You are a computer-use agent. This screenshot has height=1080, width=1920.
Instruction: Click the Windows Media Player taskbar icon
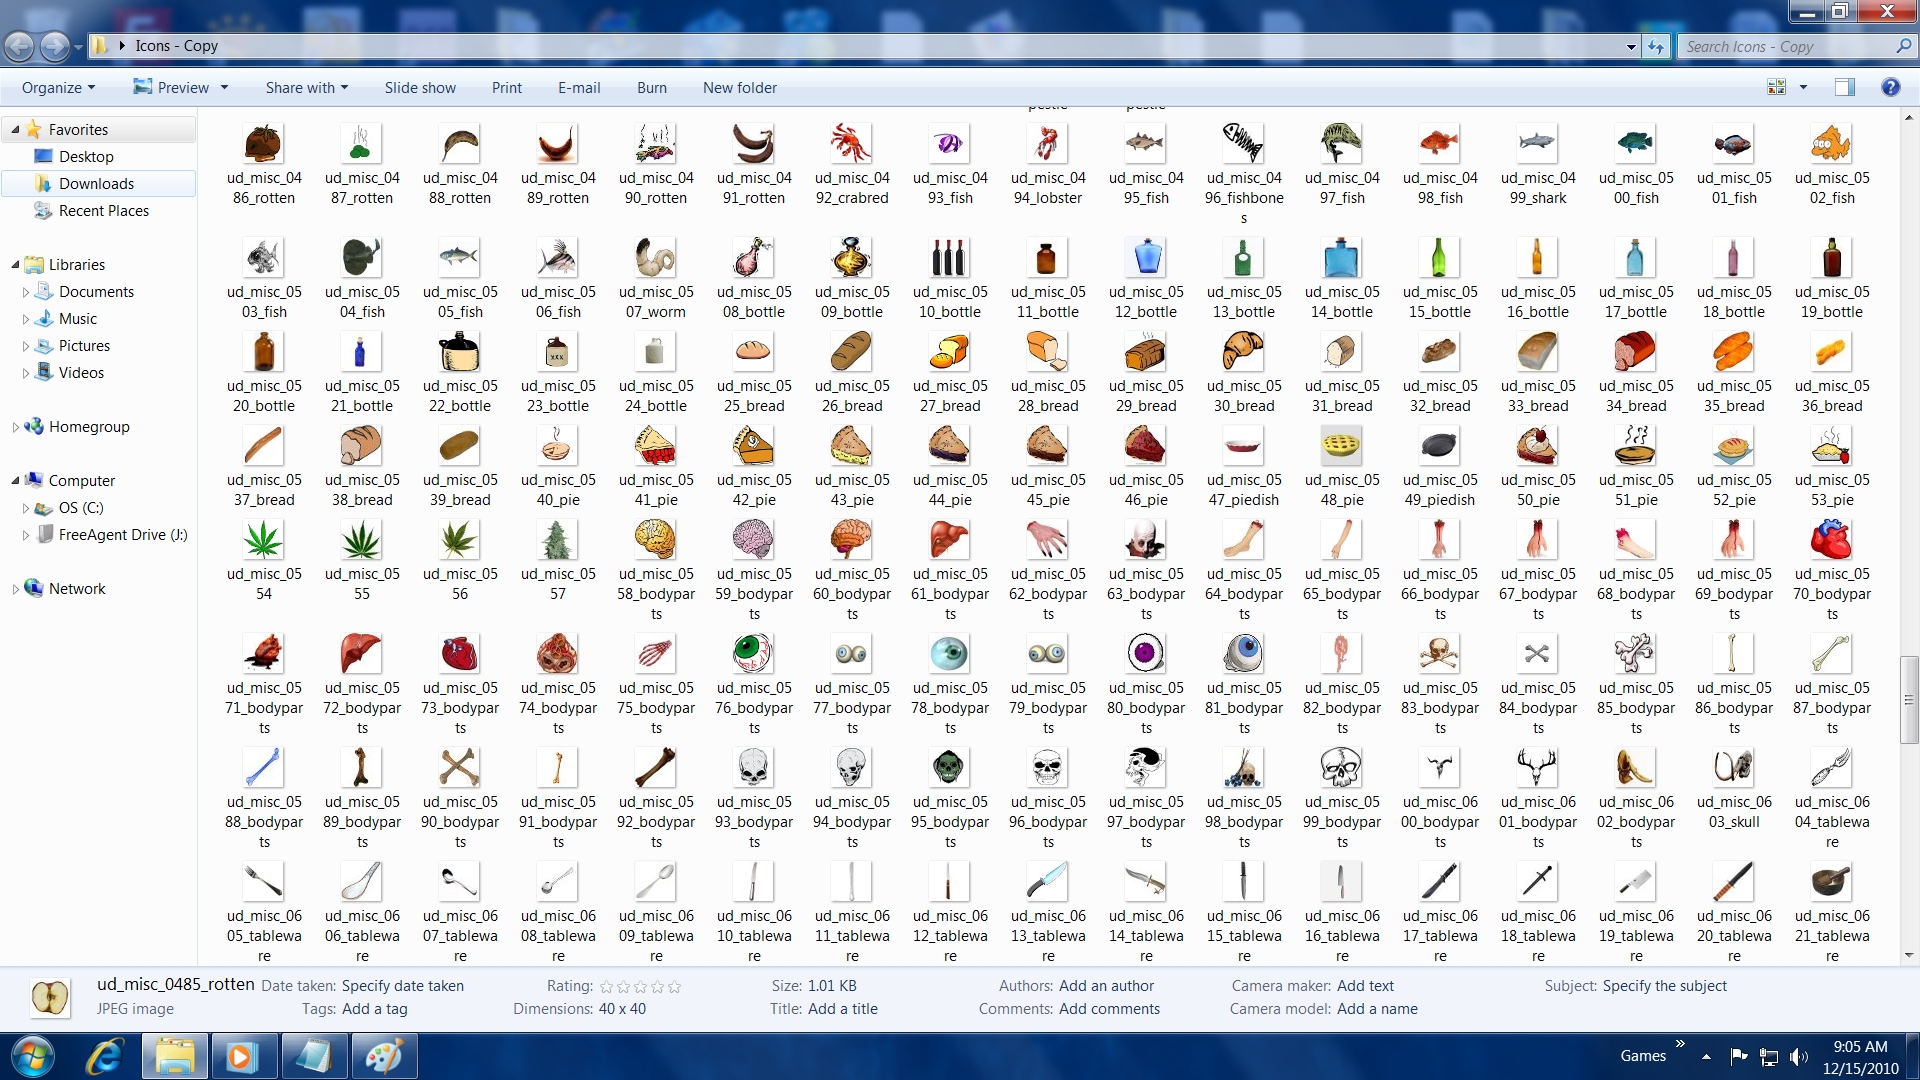tap(241, 1056)
